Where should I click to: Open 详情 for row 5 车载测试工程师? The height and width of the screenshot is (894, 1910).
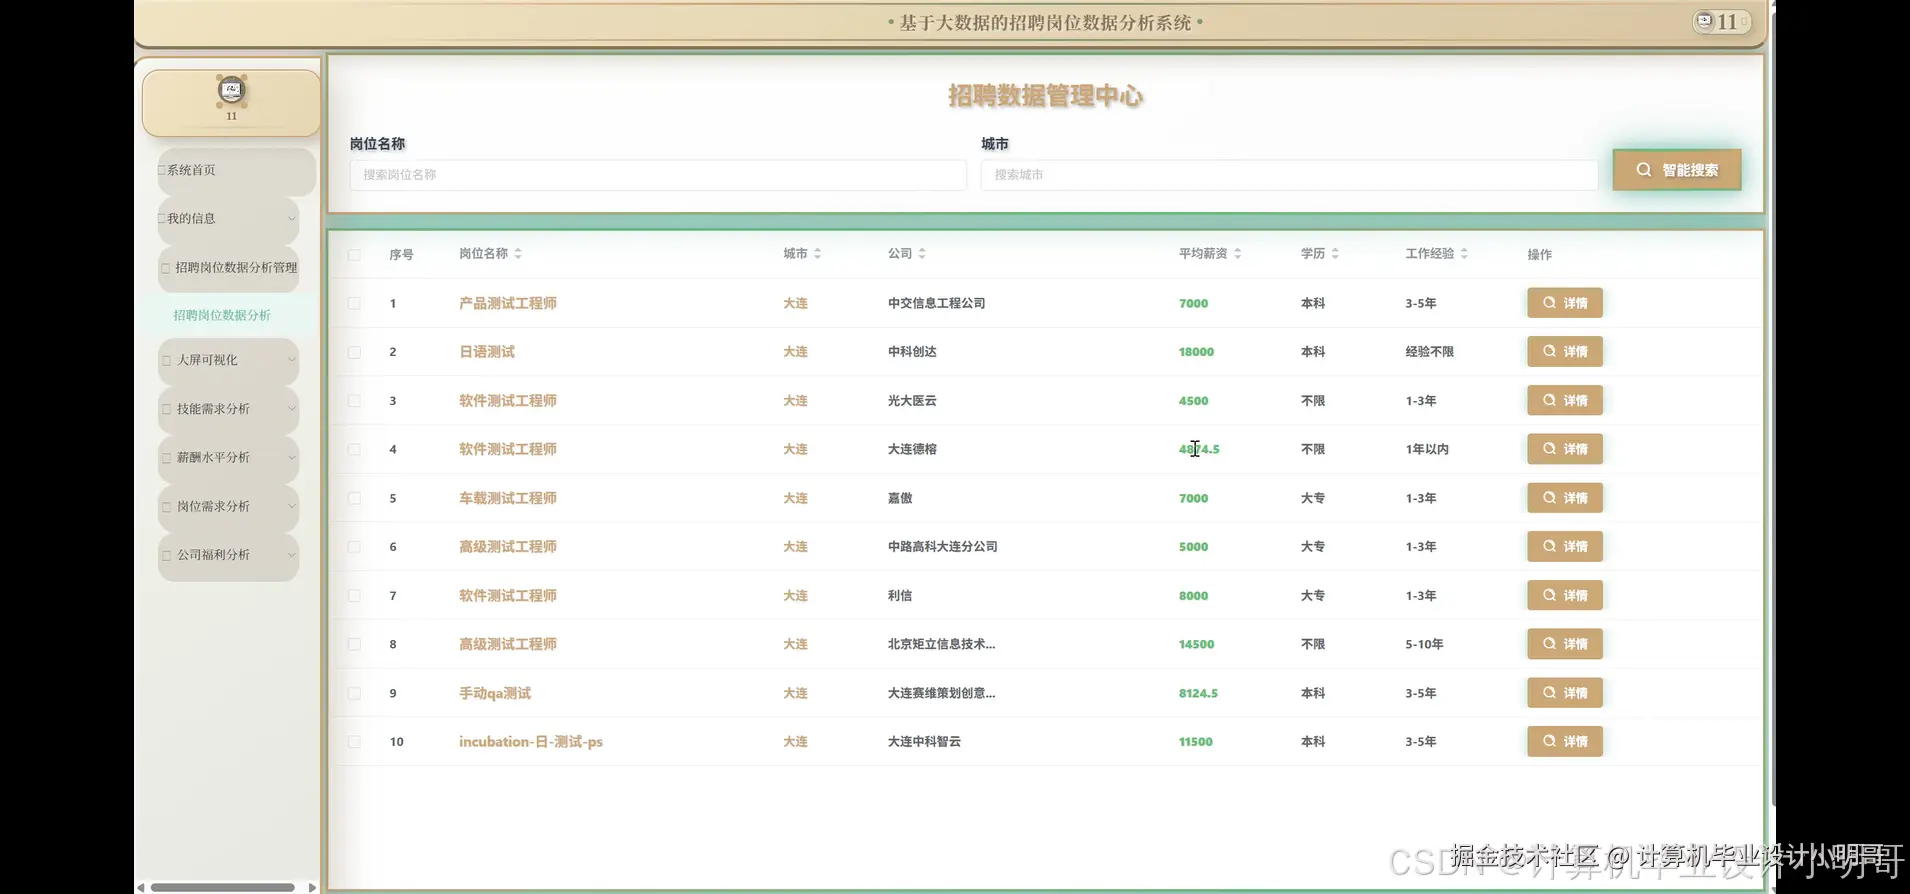click(x=1565, y=498)
